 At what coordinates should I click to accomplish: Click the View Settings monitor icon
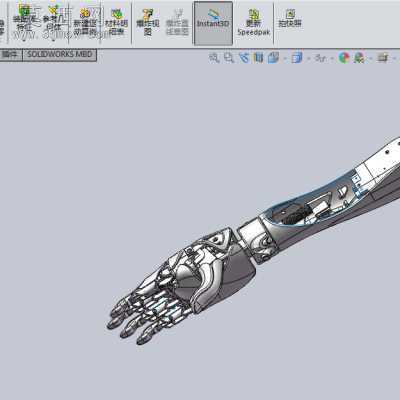[383, 58]
